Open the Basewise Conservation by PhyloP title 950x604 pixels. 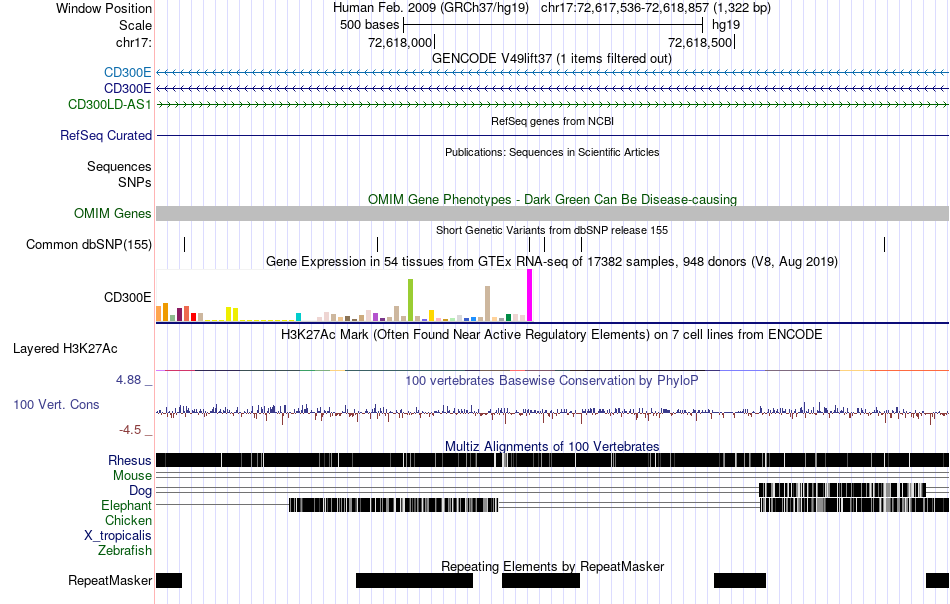point(552,380)
